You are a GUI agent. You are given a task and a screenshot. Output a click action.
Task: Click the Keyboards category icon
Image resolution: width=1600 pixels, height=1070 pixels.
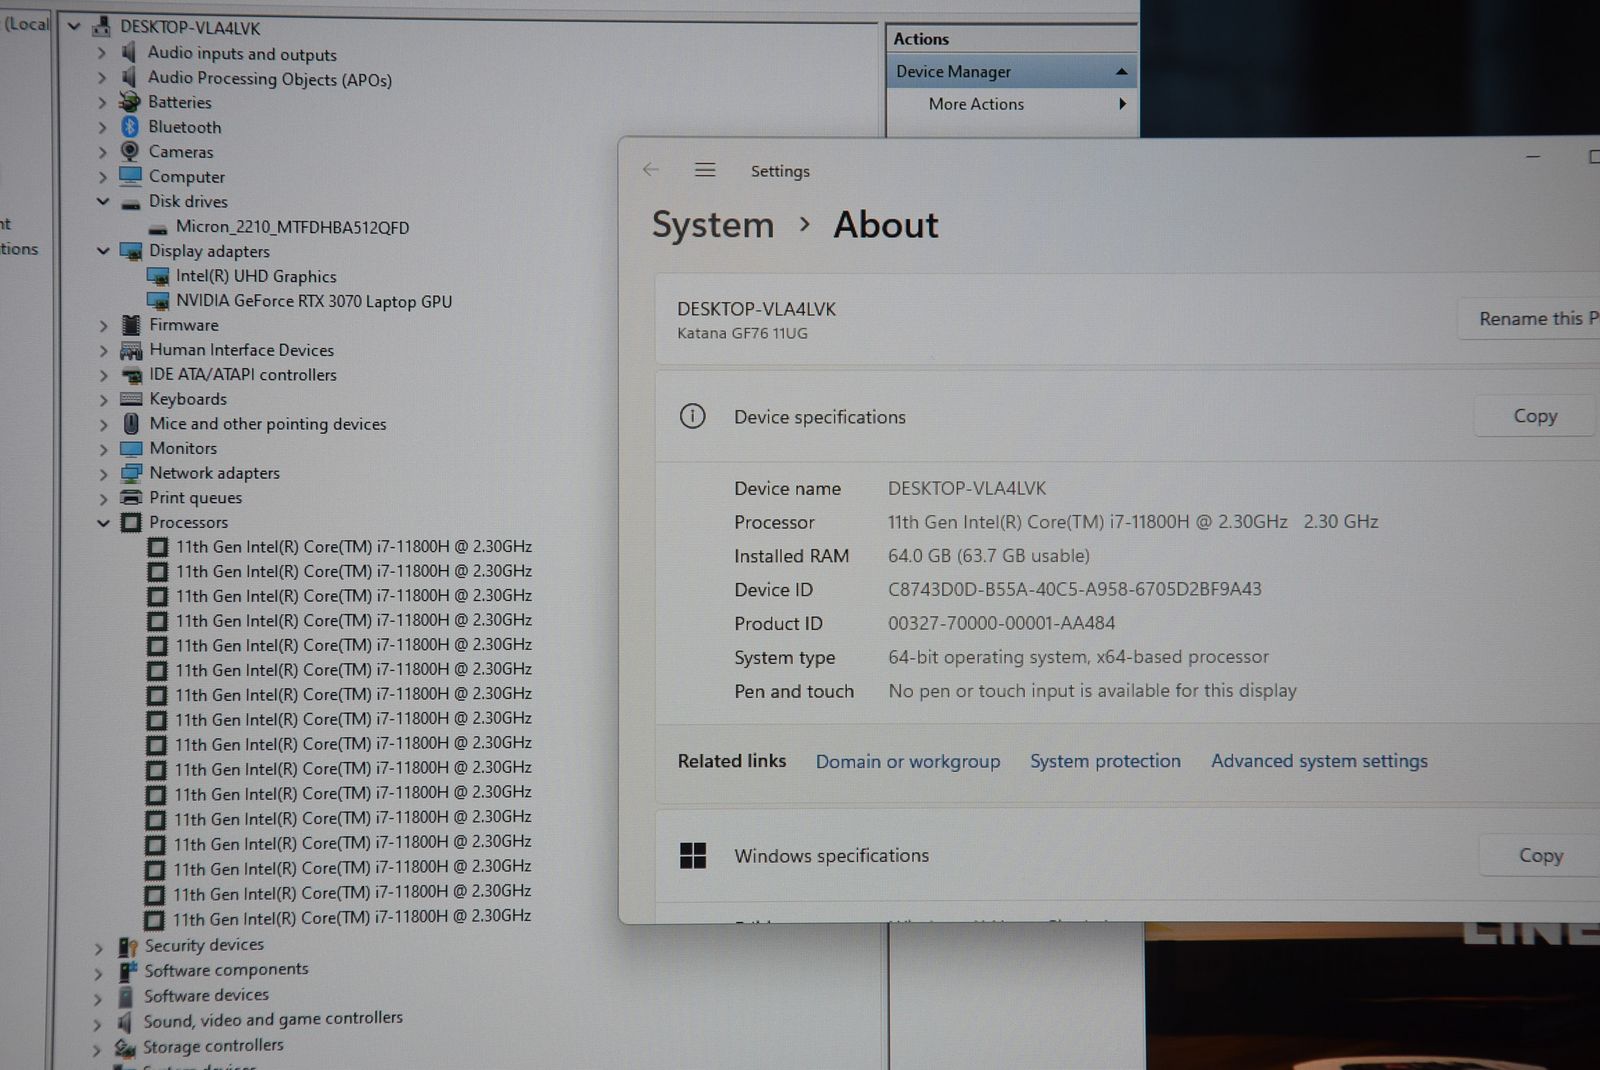click(131, 399)
